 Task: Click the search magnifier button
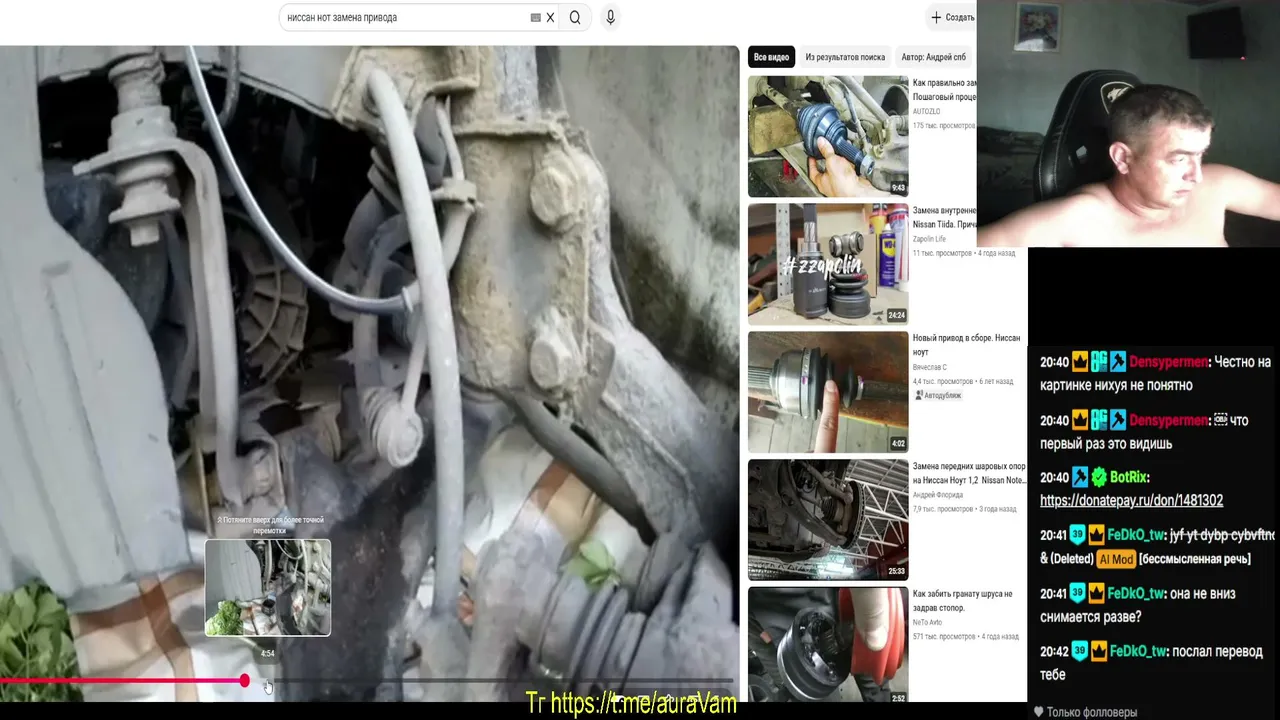(575, 17)
